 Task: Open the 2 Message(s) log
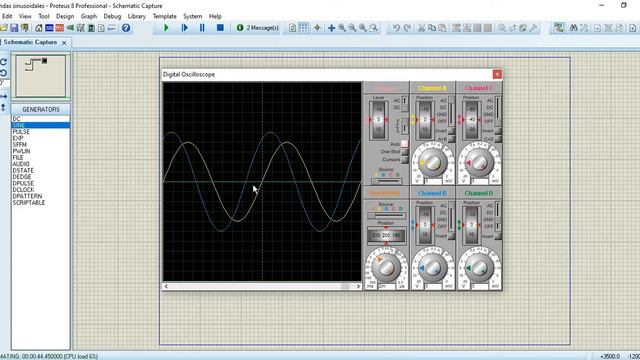pos(258,28)
